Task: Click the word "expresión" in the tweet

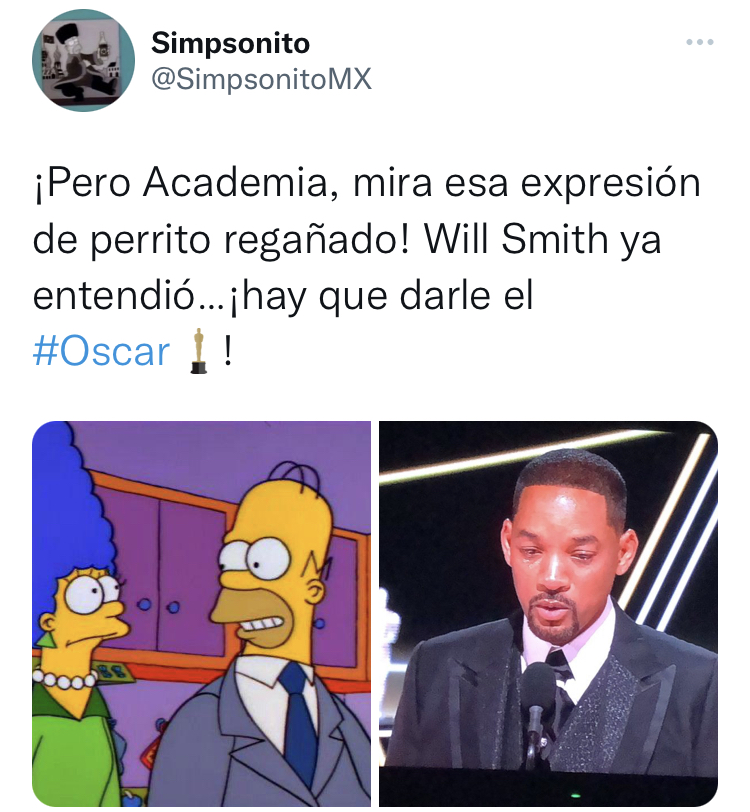Action: pyautogui.click(x=610, y=184)
